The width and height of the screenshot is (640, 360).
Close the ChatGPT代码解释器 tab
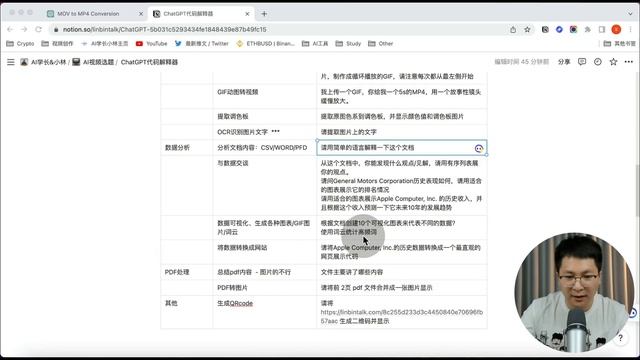[247, 13]
